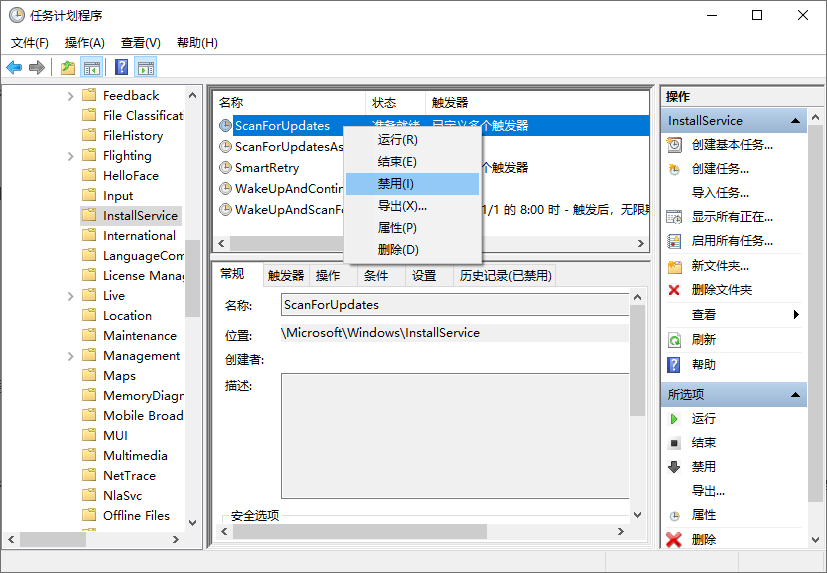
Task: Click the actions pane vertical scrollbar down arrow
Action: (x=815, y=540)
